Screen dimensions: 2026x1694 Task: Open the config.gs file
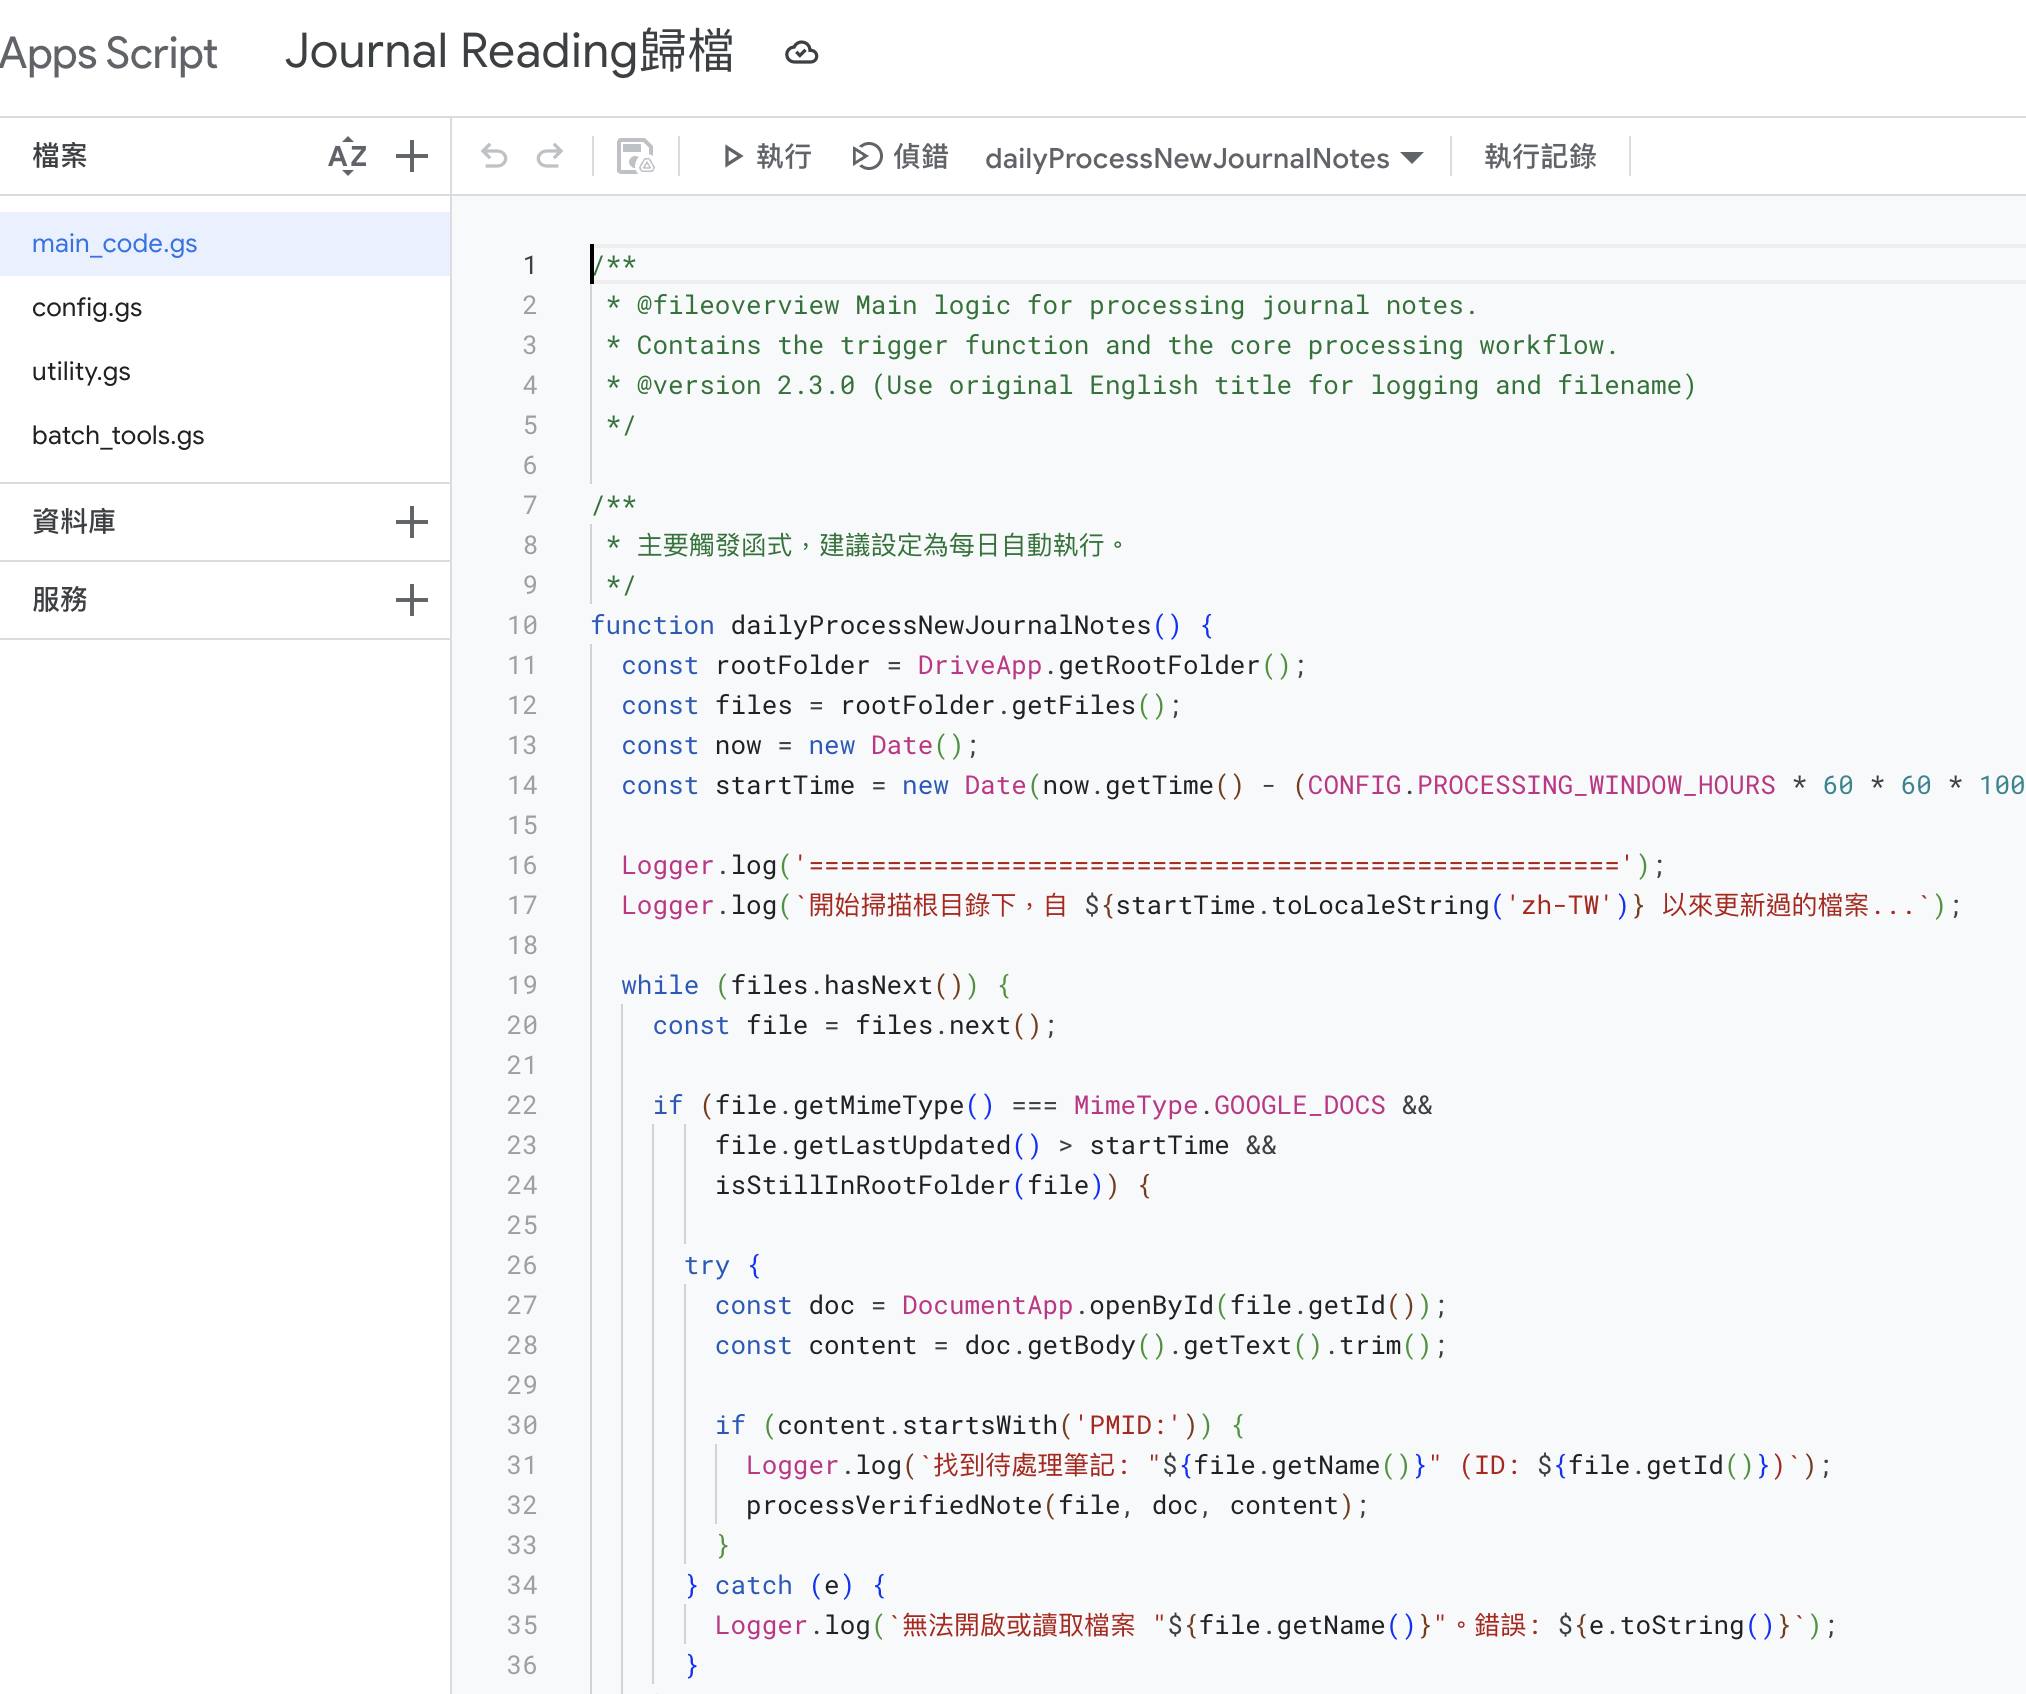(x=87, y=308)
